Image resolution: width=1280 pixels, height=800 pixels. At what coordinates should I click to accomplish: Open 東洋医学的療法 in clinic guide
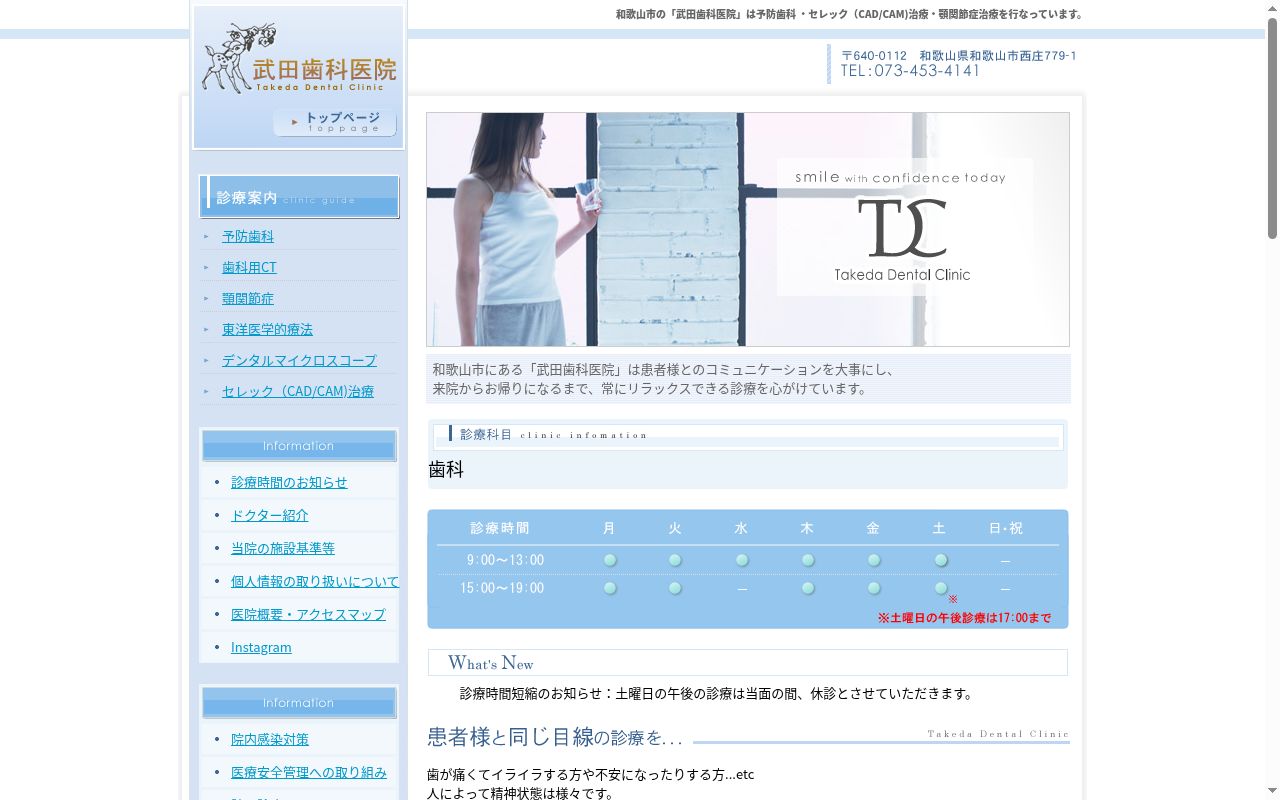267,329
